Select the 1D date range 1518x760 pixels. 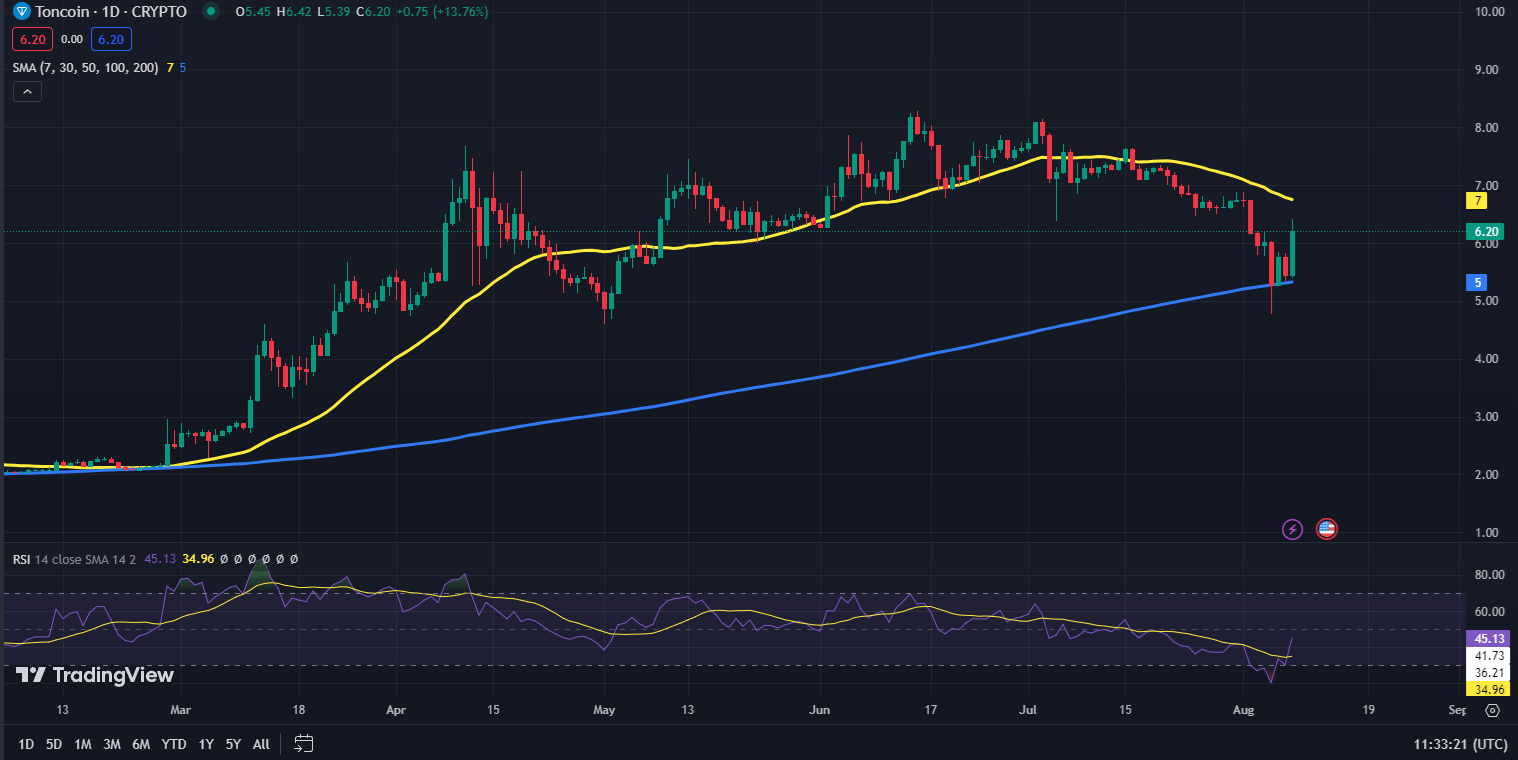26,744
